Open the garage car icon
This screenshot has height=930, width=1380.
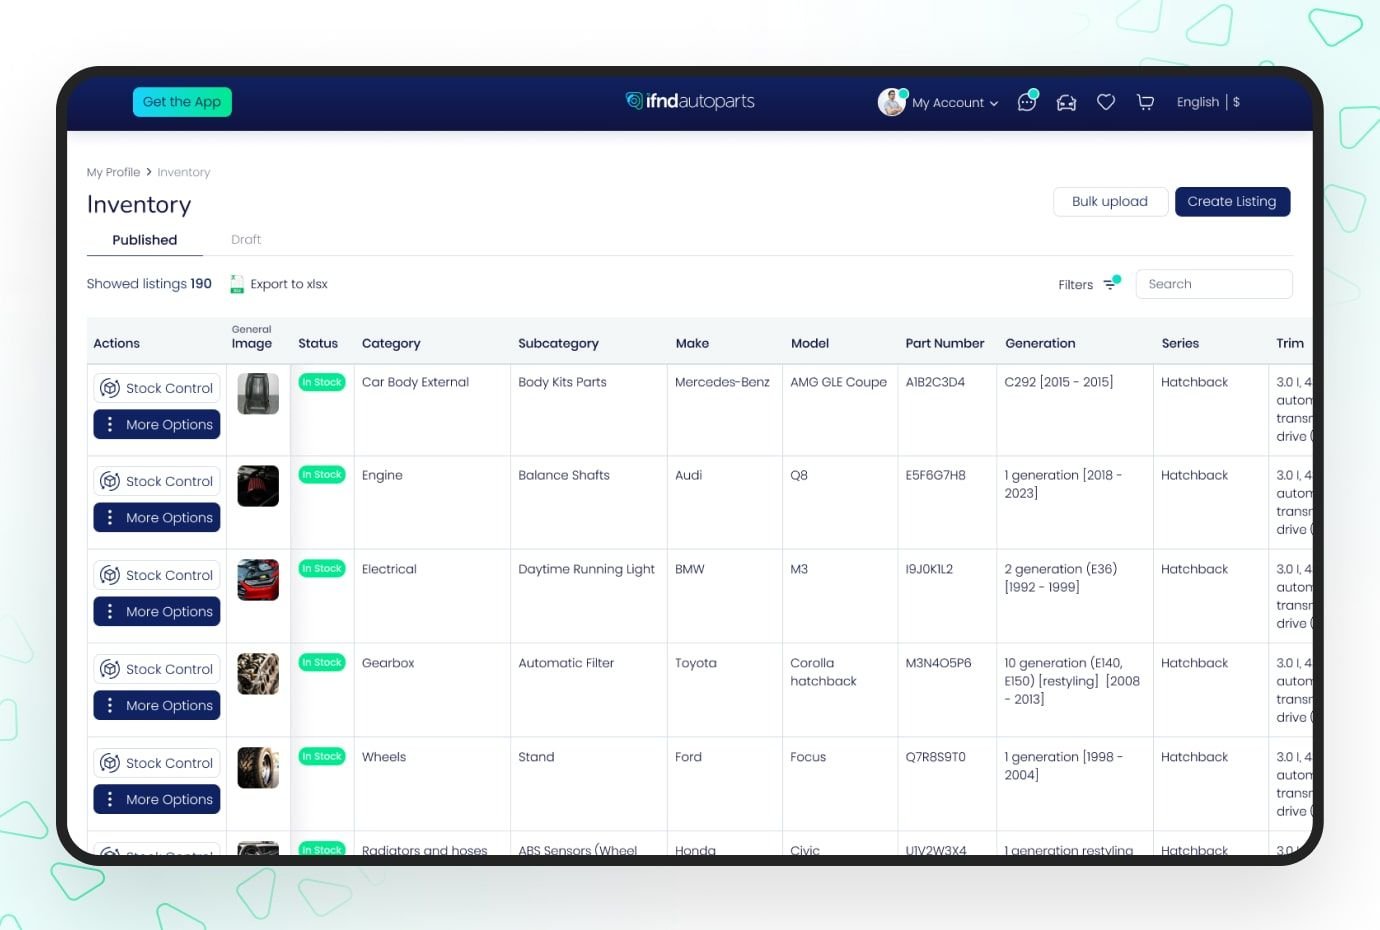pyautogui.click(x=1067, y=103)
